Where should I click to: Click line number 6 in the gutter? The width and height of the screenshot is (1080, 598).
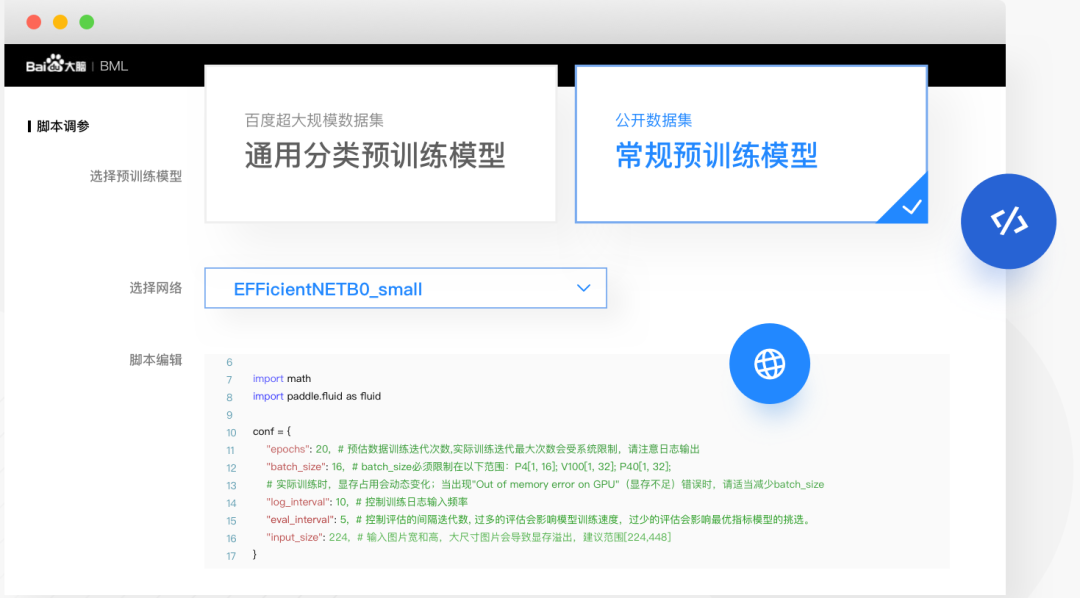point(229,362)
